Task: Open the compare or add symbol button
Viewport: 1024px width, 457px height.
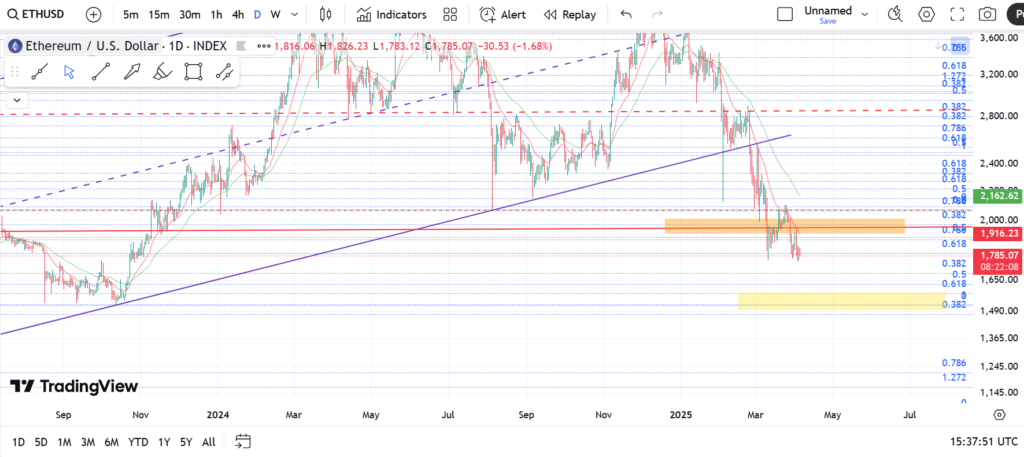Action: click(93, 14)
